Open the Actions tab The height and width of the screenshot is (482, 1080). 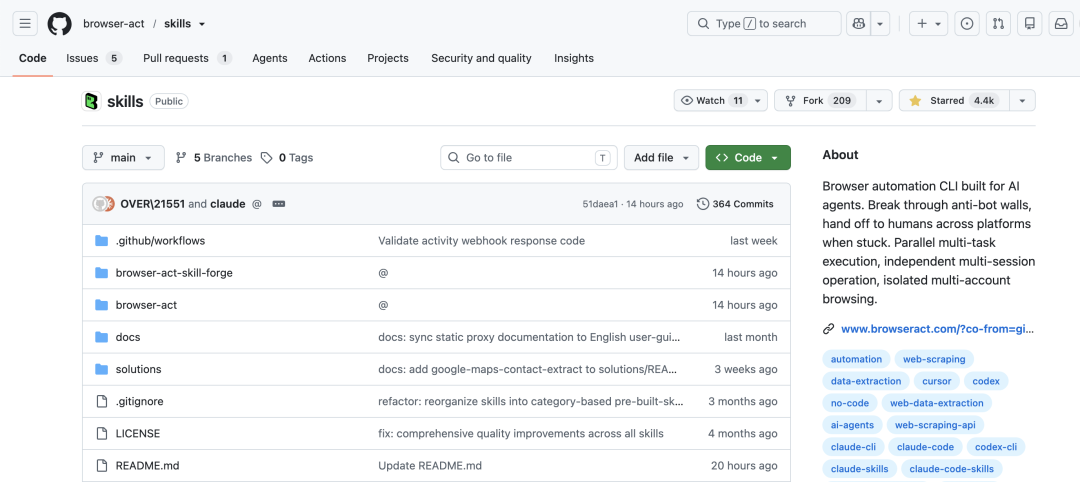pos(327,59)
